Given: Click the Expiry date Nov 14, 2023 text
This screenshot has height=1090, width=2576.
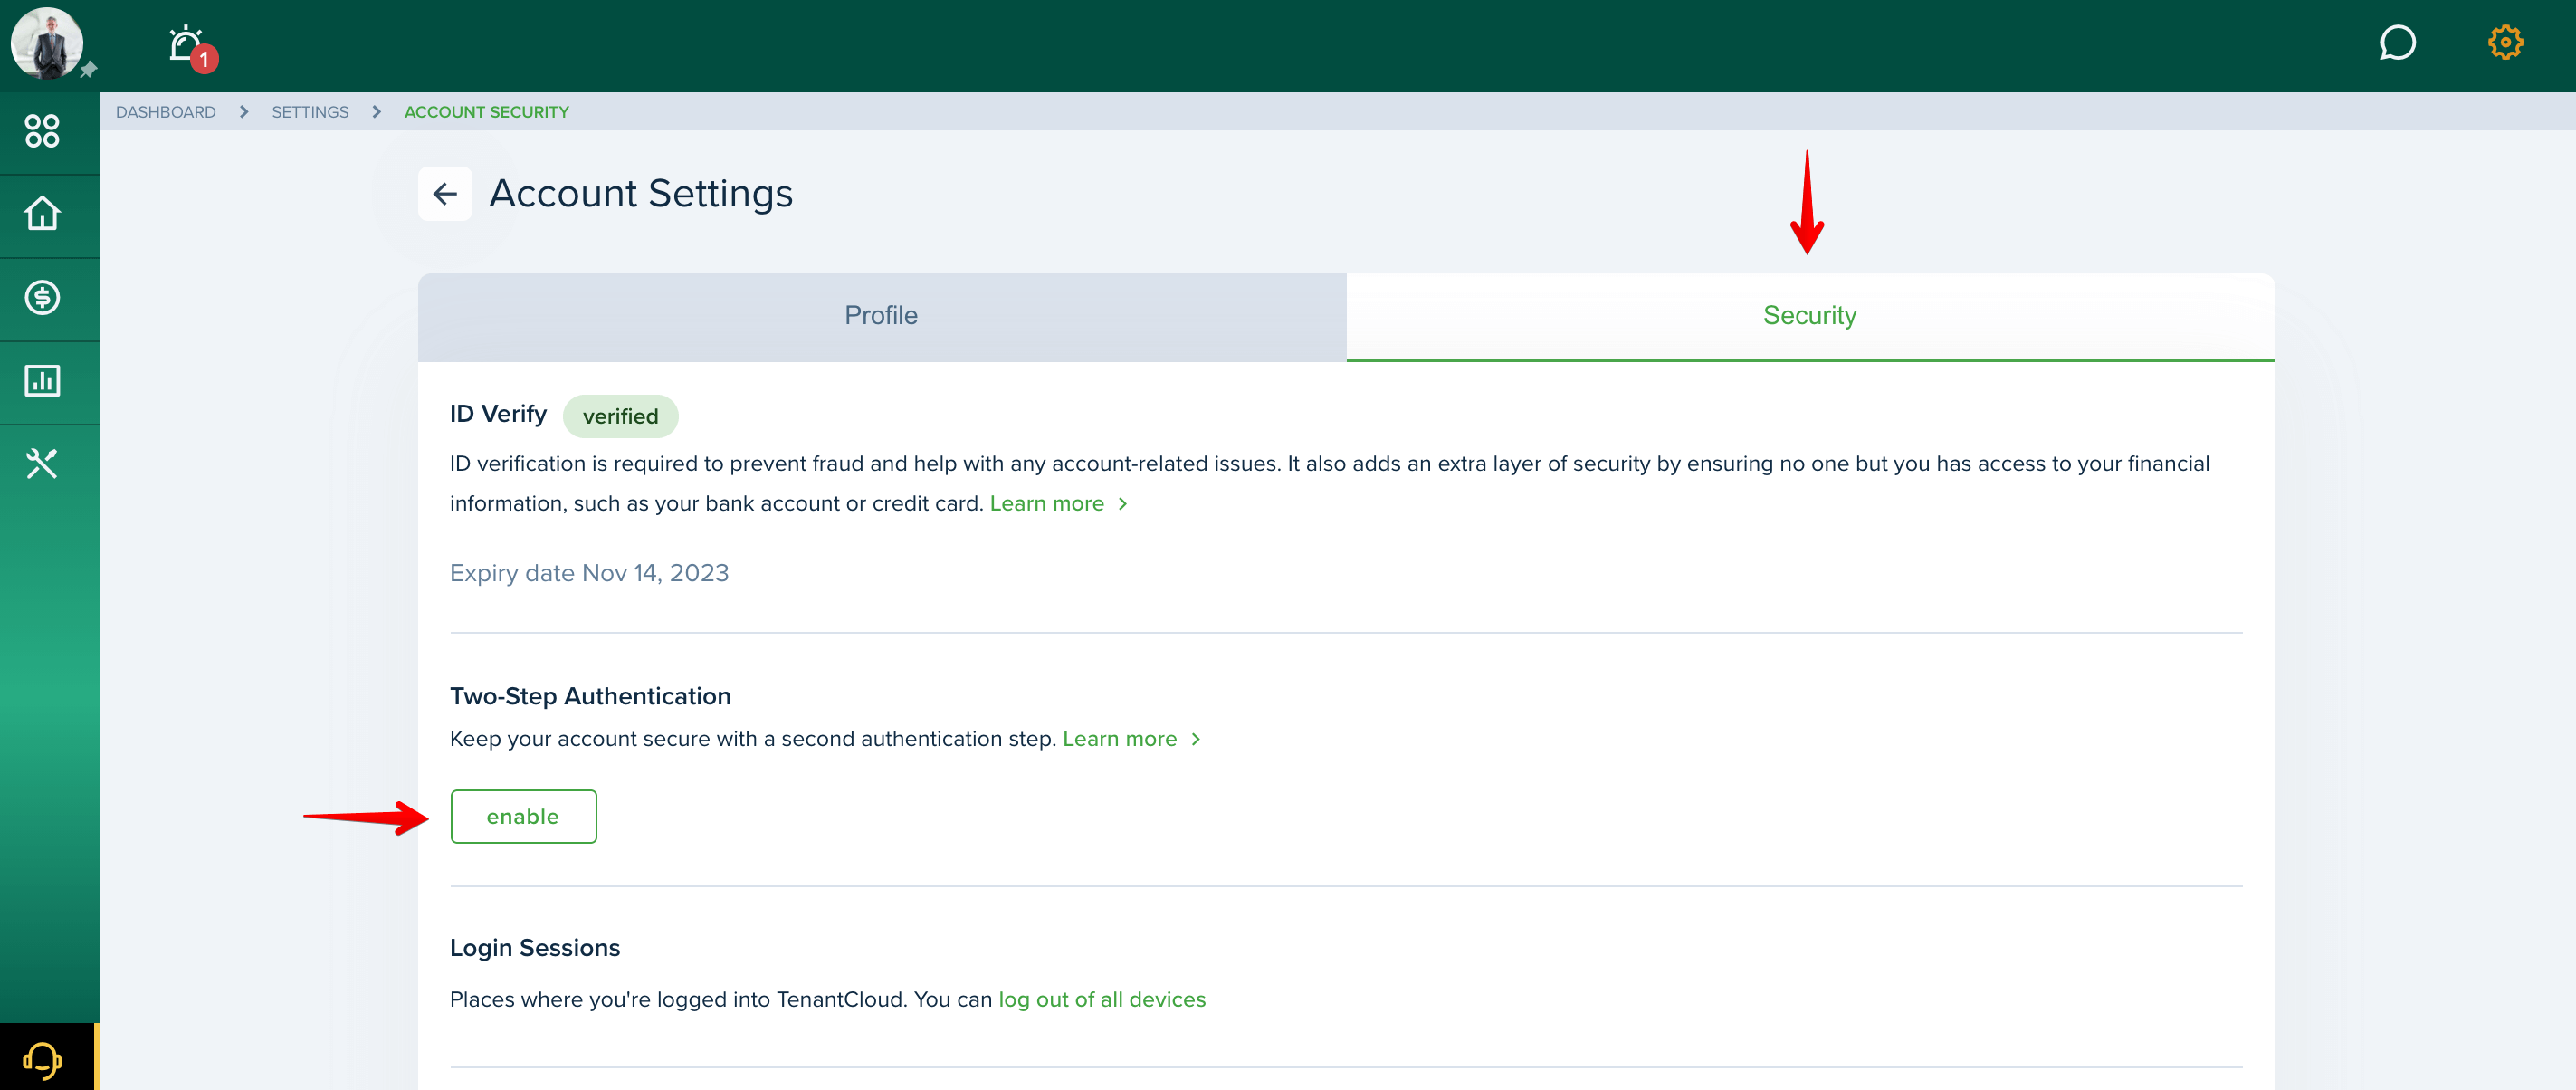Looking at the screenshot, I should (589, 573).
